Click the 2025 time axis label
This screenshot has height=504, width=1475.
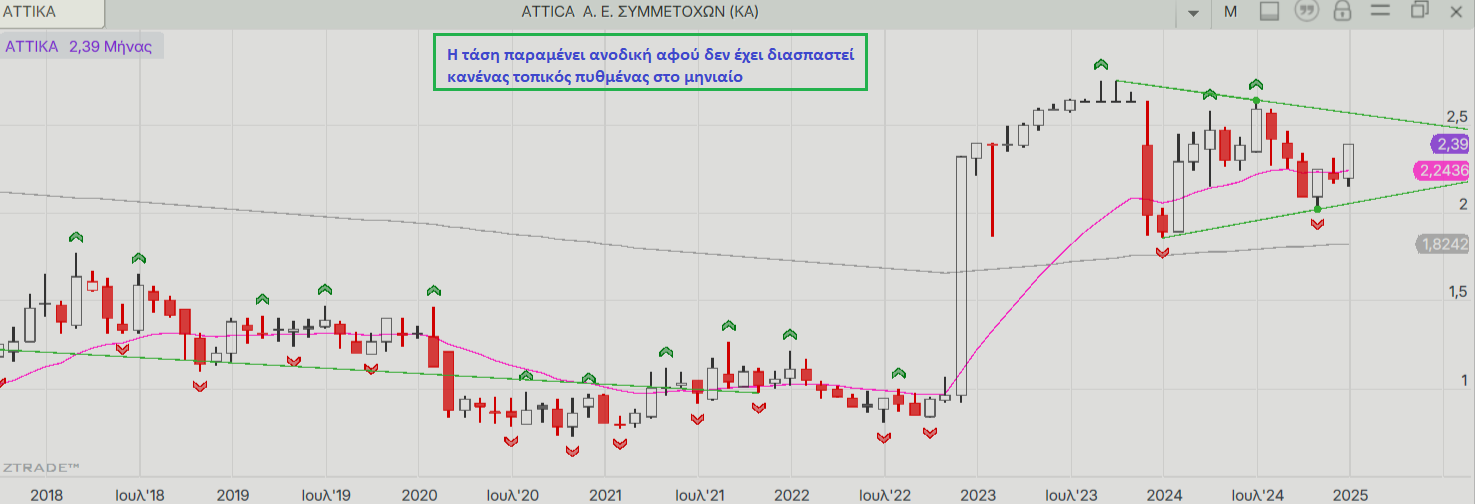pos(1350,495)
